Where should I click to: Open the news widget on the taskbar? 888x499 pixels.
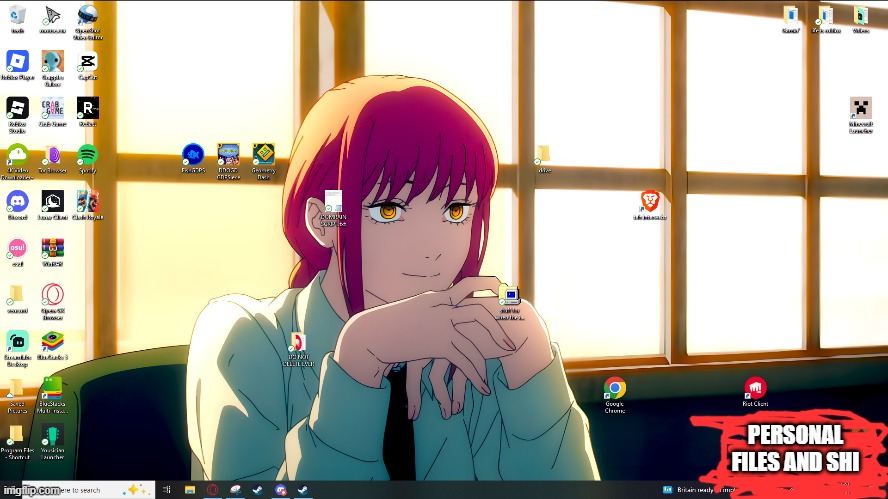pyautogui.click(x=698, y=490)
